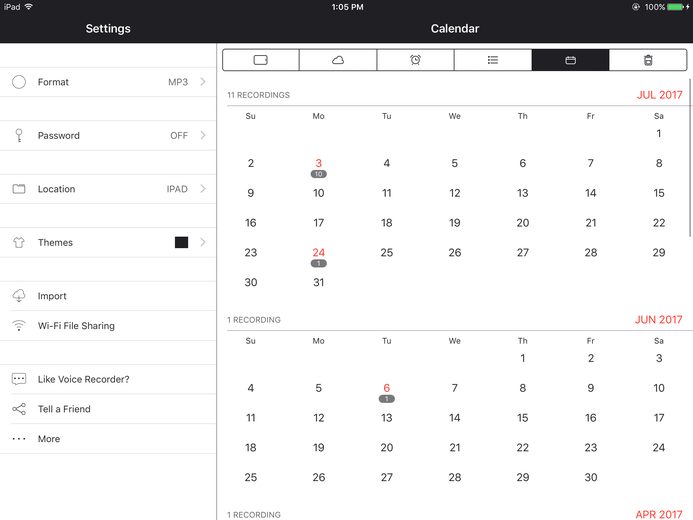Click the Wi-Fi File Sharing icon

19,326
